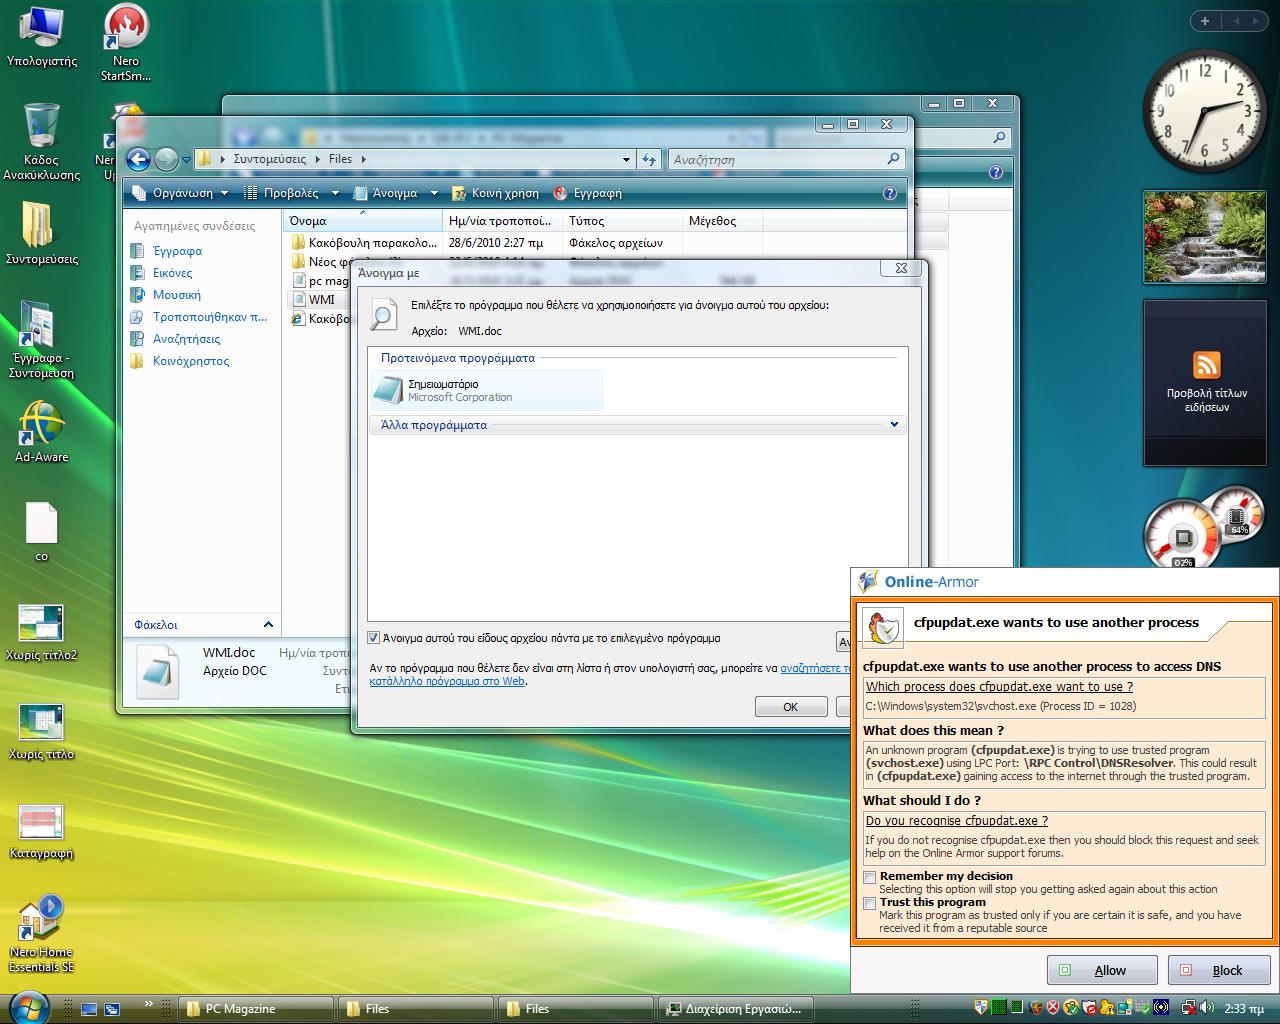The width and height of the screenshot is (1280, 1024).
Task: Open the Nero StartSmart desktop shortcut
Action: point(126,42)
